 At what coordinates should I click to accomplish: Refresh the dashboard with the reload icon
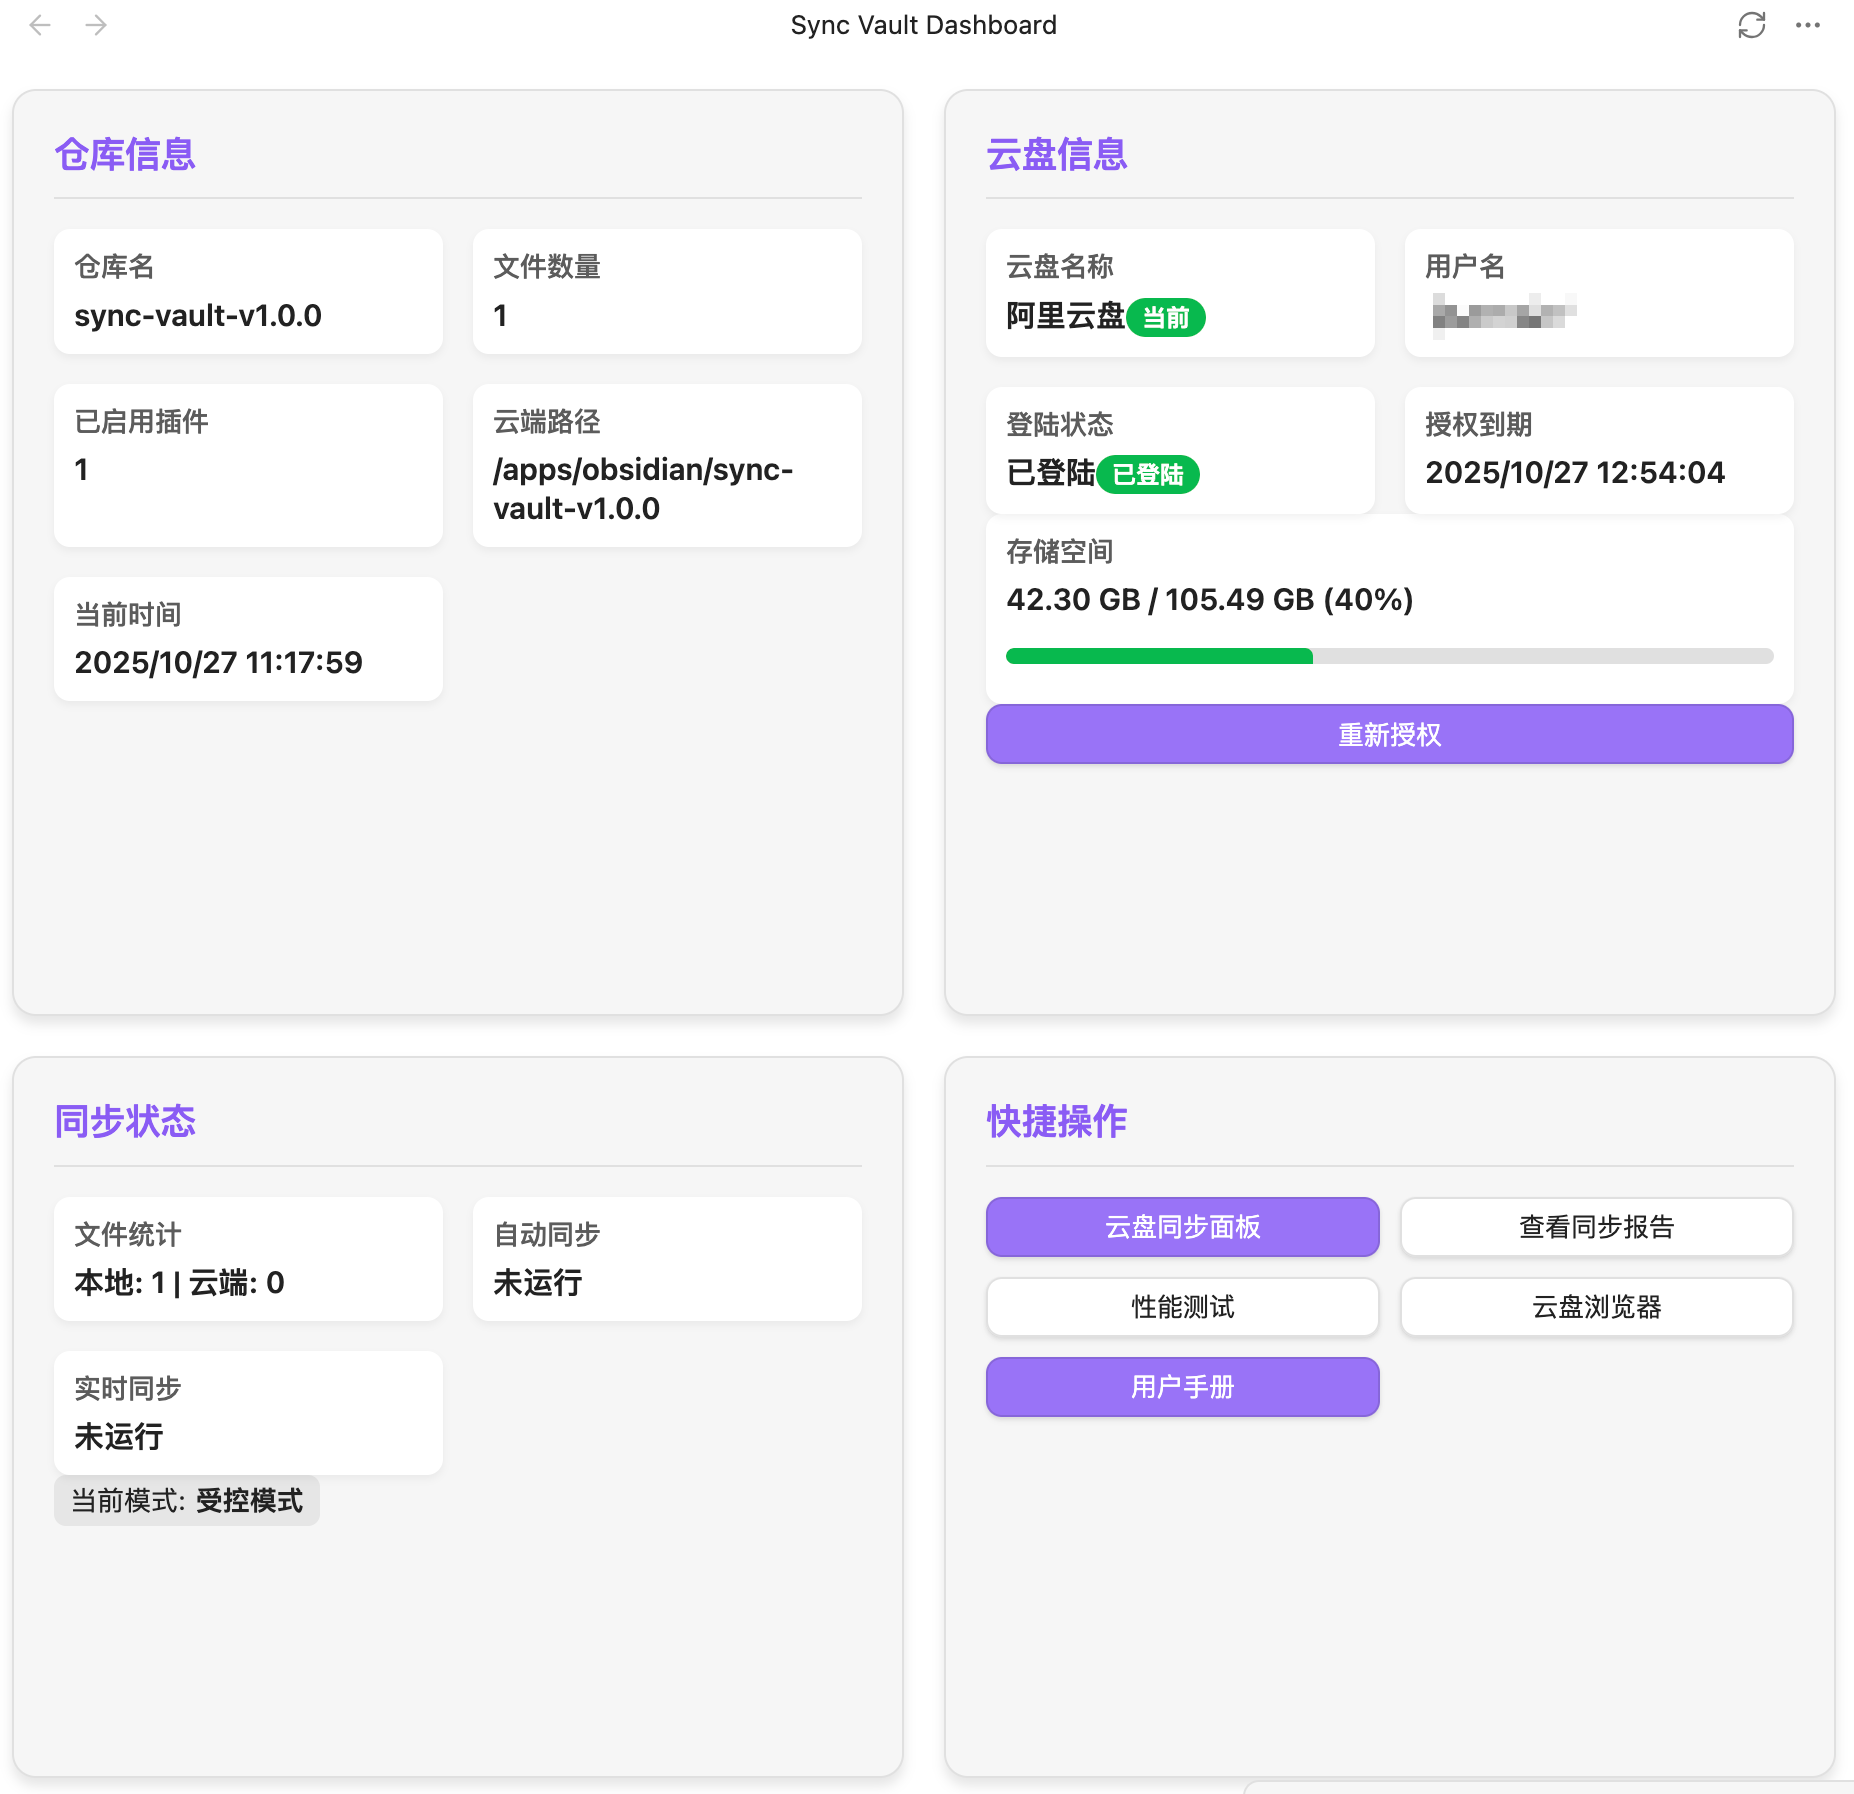point(1751,25)
